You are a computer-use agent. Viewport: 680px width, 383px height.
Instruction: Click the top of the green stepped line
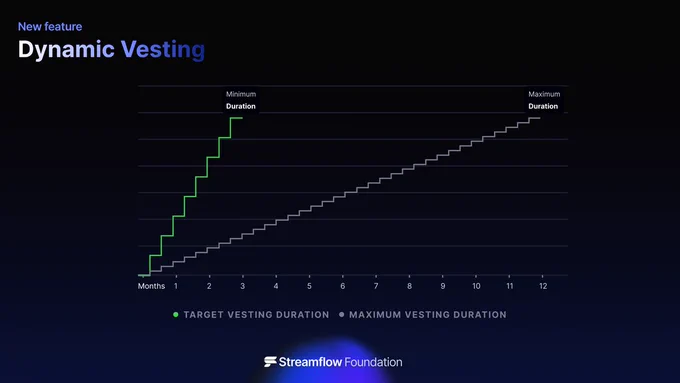tap(236, 118)
